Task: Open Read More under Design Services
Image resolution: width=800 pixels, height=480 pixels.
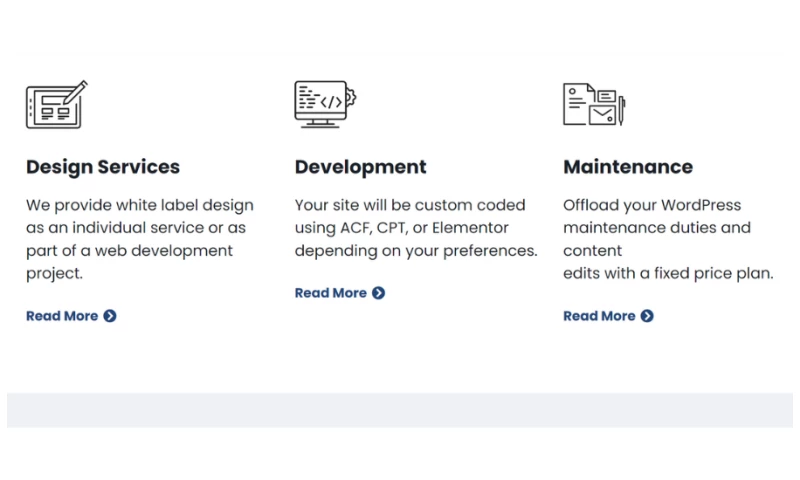Action: pyautogui.click(x=62, y=316)
